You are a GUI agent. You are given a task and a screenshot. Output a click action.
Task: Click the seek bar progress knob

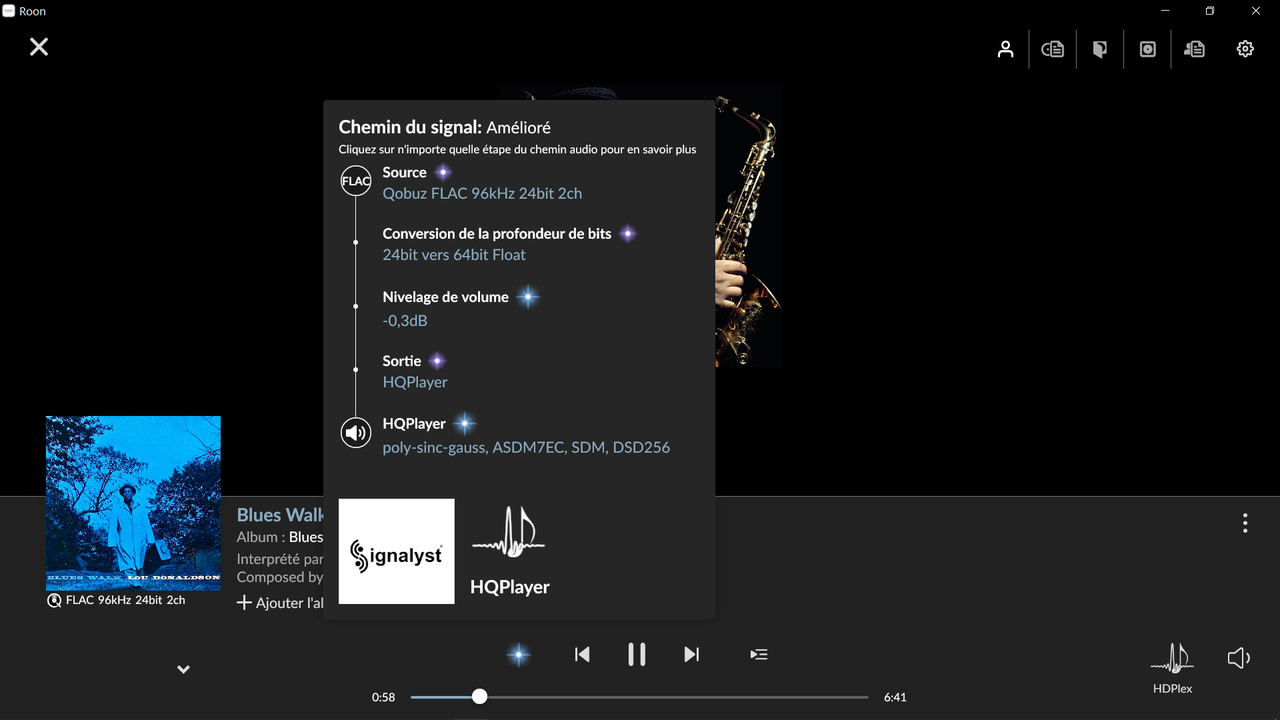point(480,697)
